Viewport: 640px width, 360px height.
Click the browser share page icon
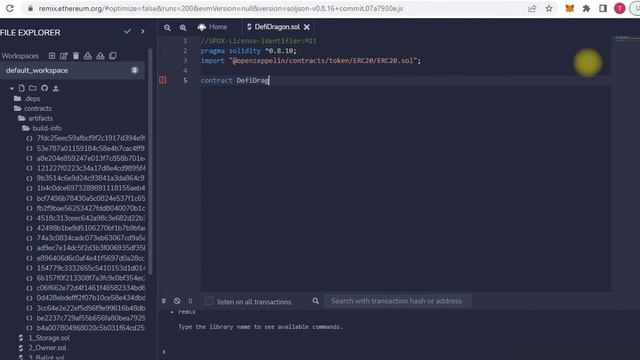click(x=532, y=9)
